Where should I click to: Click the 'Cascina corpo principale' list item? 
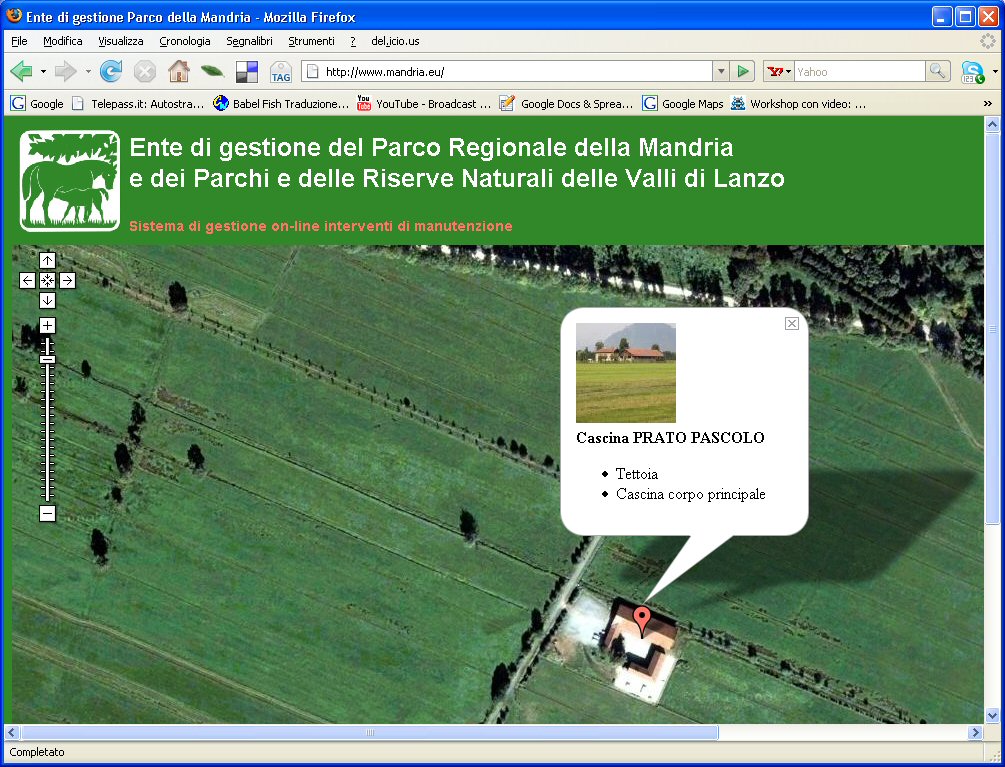[690, 494]
